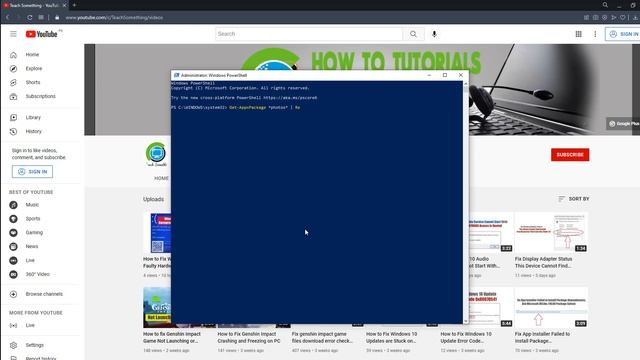This screenshot has height=360, width=640.
Task: Click the YouTube logo
Action: 42,34
